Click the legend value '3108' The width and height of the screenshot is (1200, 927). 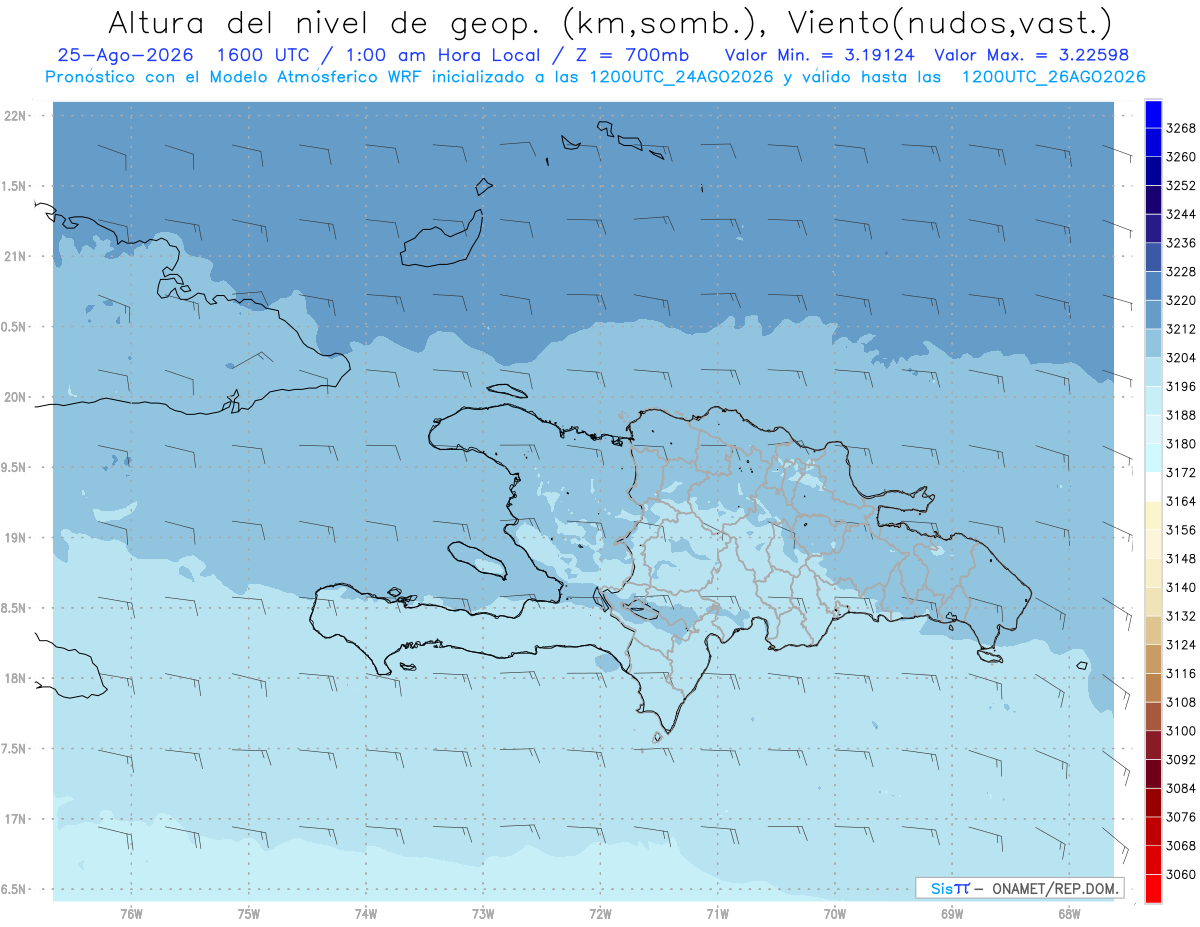(x=1181, y=702)
